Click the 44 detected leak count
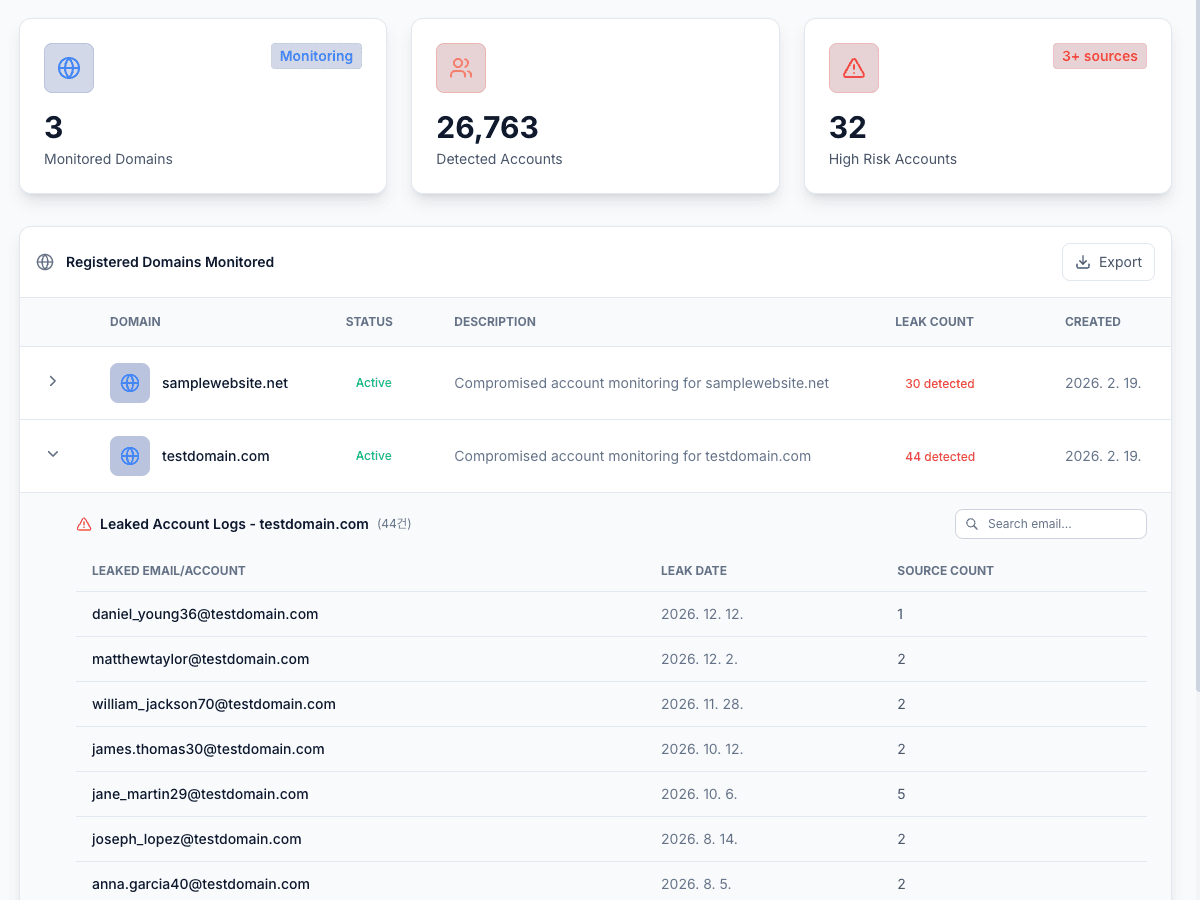Image resolution: width=1200 pixels, height=900 pixels. click(x=939, y=457)
